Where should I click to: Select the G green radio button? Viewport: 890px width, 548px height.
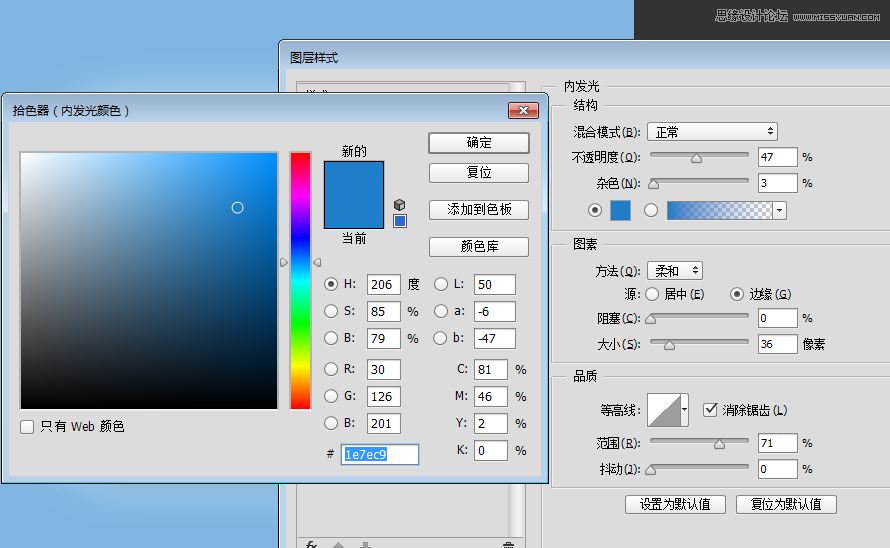pos(331,396)
